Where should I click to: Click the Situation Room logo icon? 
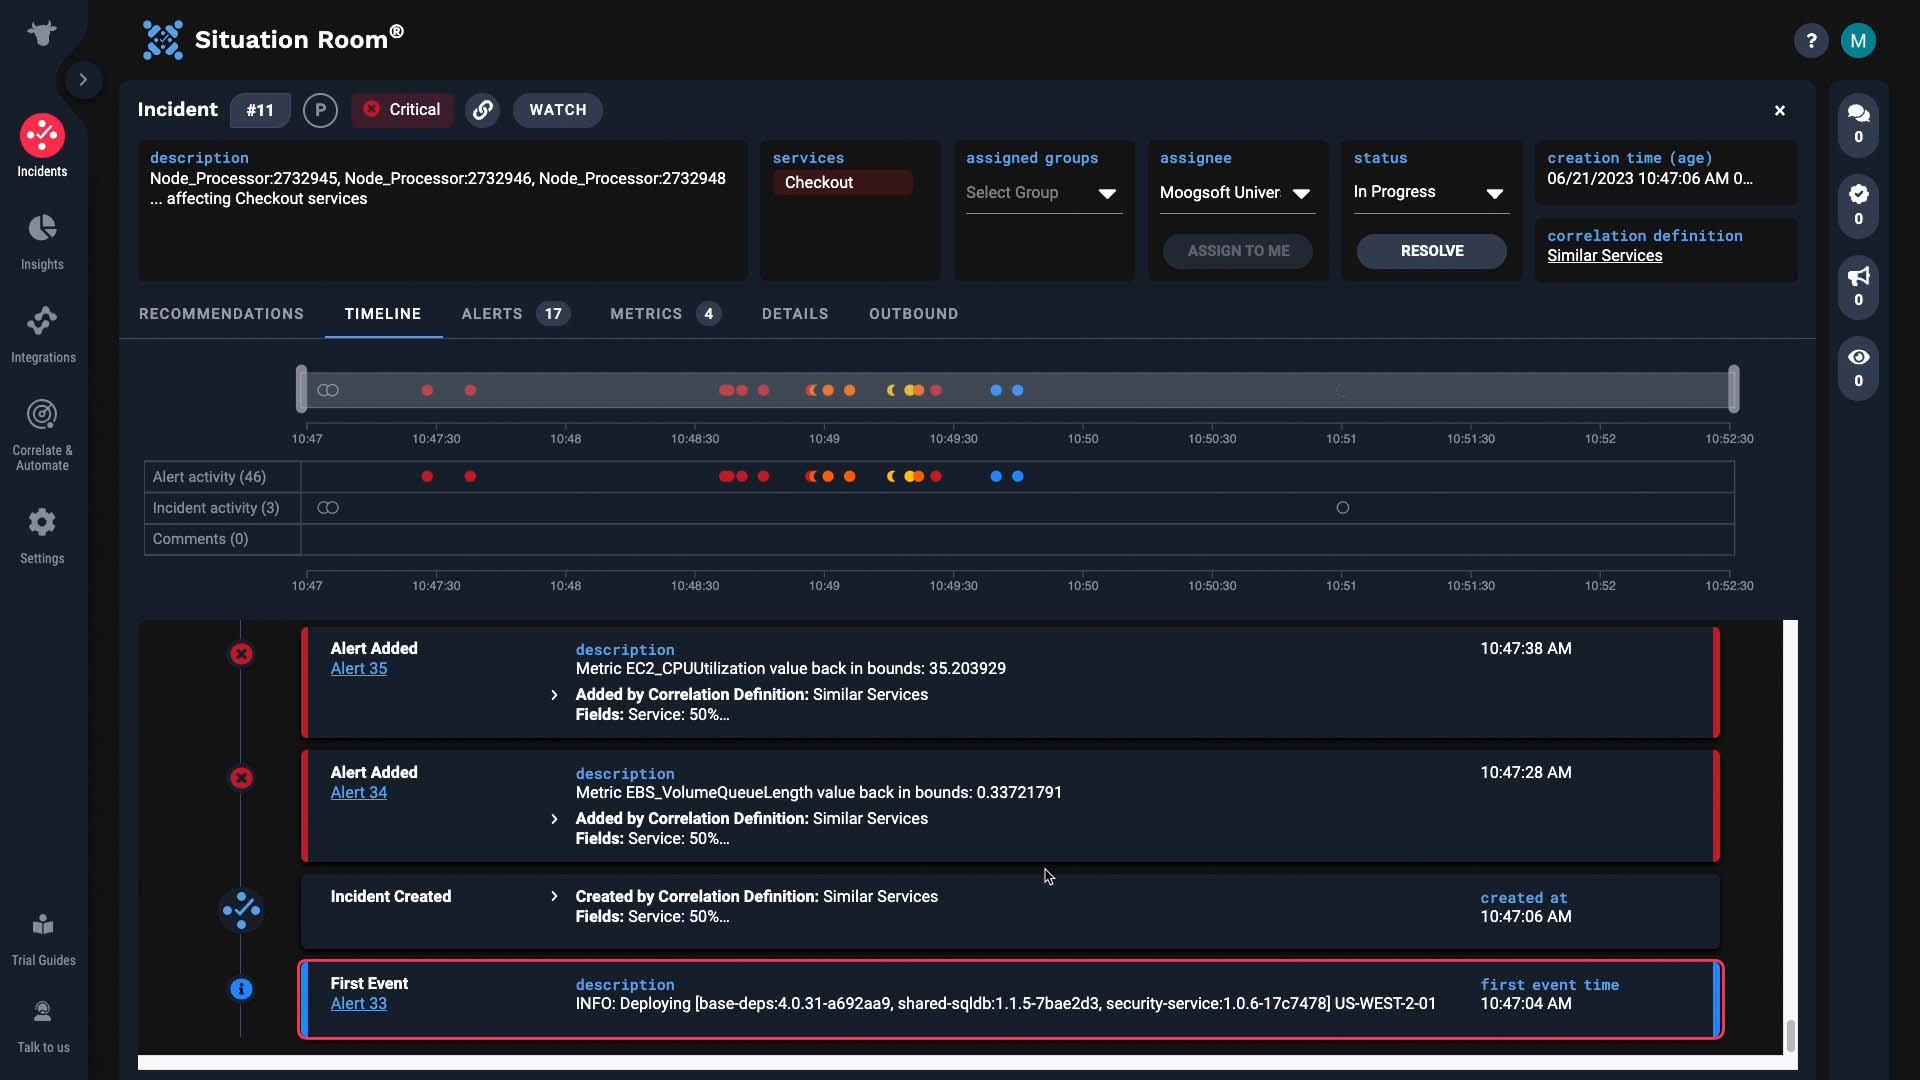[x=162, y=40]
